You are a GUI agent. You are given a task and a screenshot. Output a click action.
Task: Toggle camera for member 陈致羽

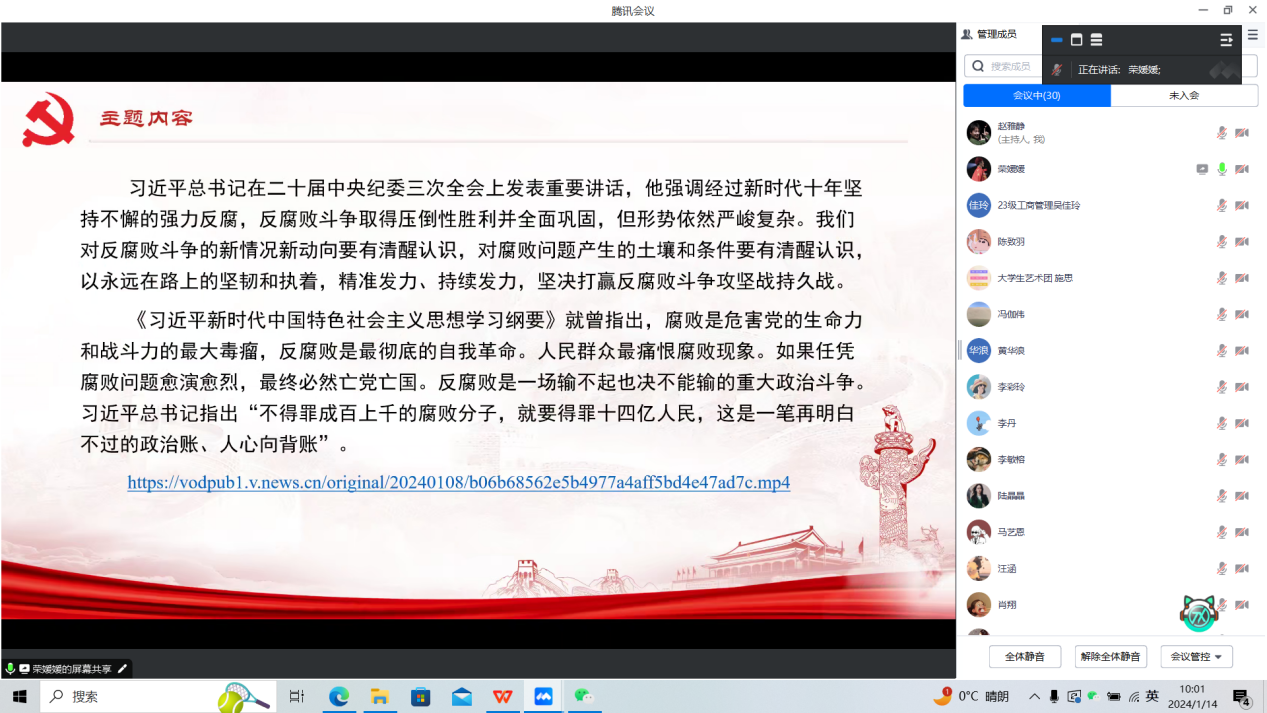coord(1242,242)
